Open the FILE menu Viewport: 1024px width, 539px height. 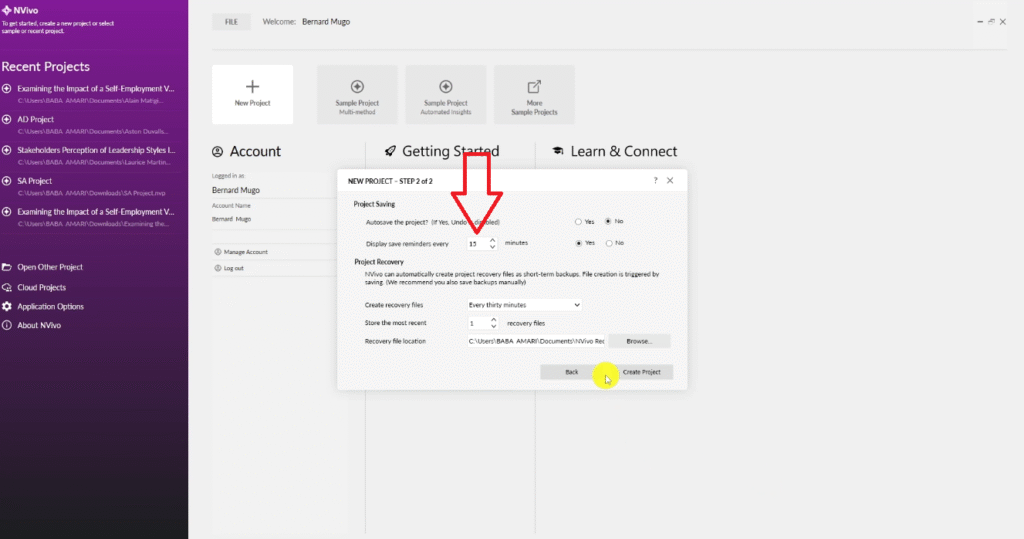coord(231,21)
